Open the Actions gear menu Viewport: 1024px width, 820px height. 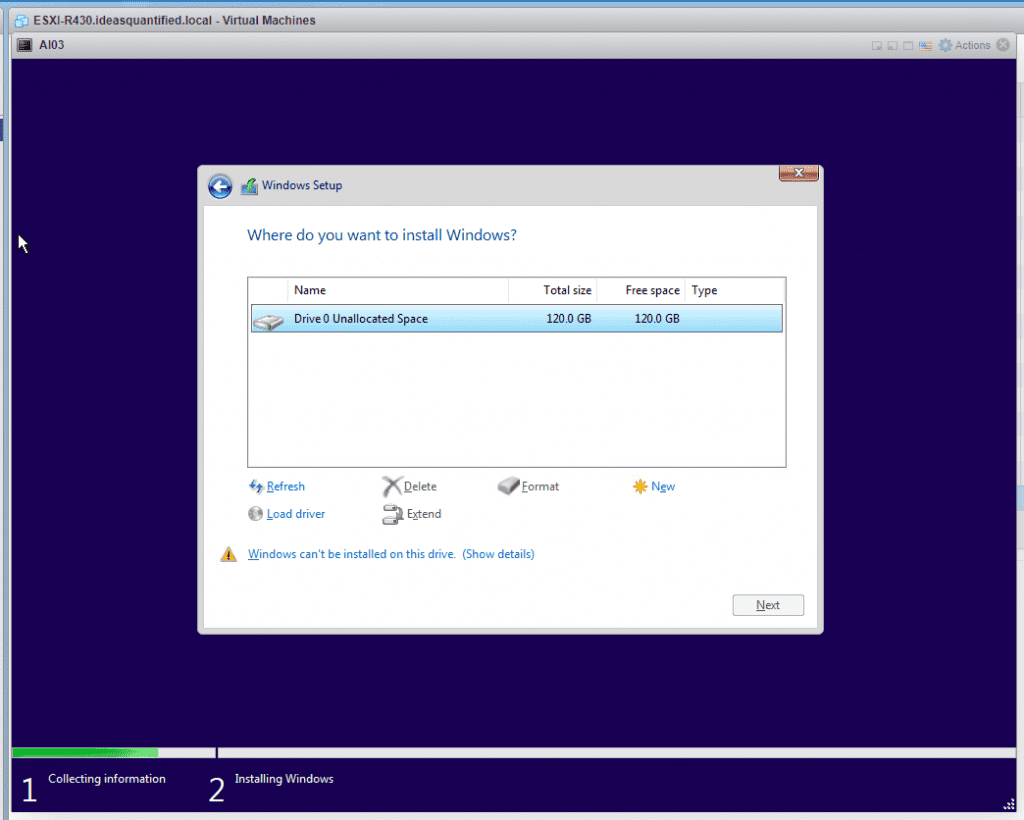tap(965, 45)
